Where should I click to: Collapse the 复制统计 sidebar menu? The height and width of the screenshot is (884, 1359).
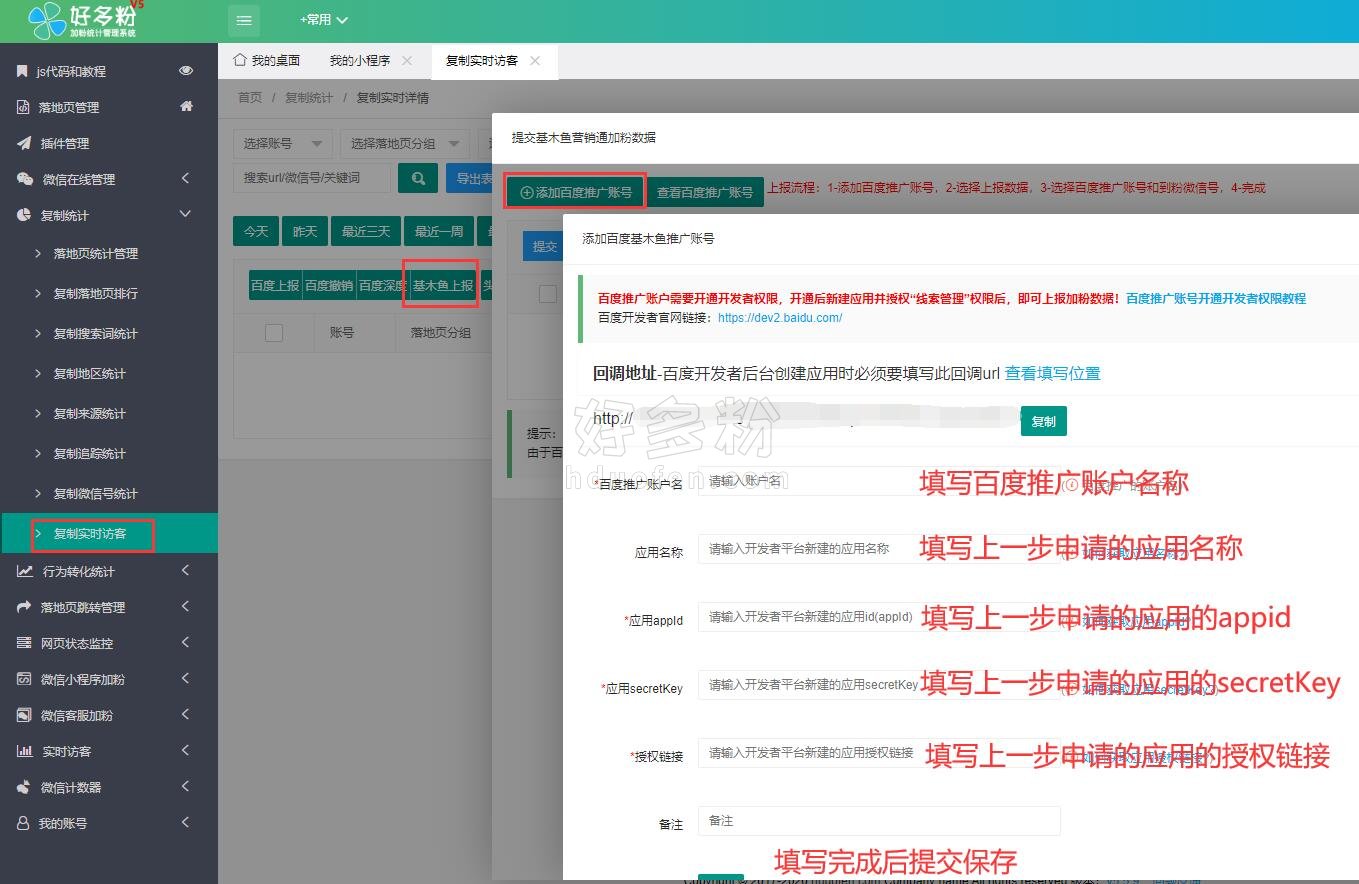[x=109, y=215]
